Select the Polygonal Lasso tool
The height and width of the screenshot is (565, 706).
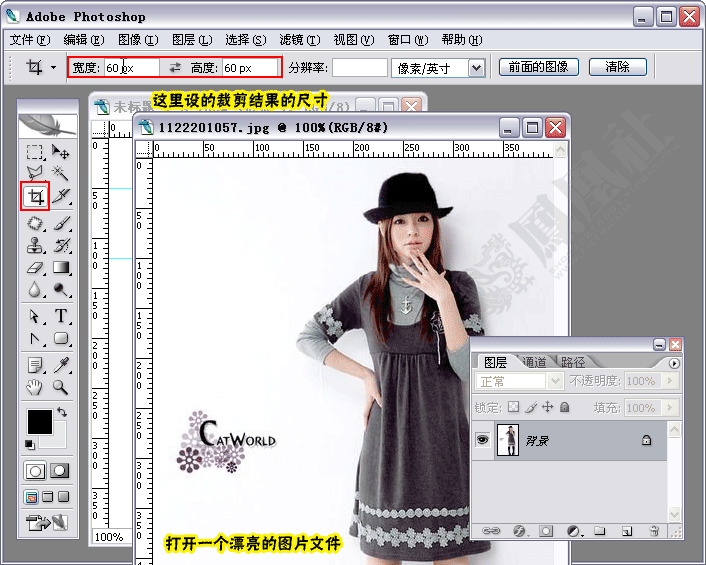coord(35,173)
